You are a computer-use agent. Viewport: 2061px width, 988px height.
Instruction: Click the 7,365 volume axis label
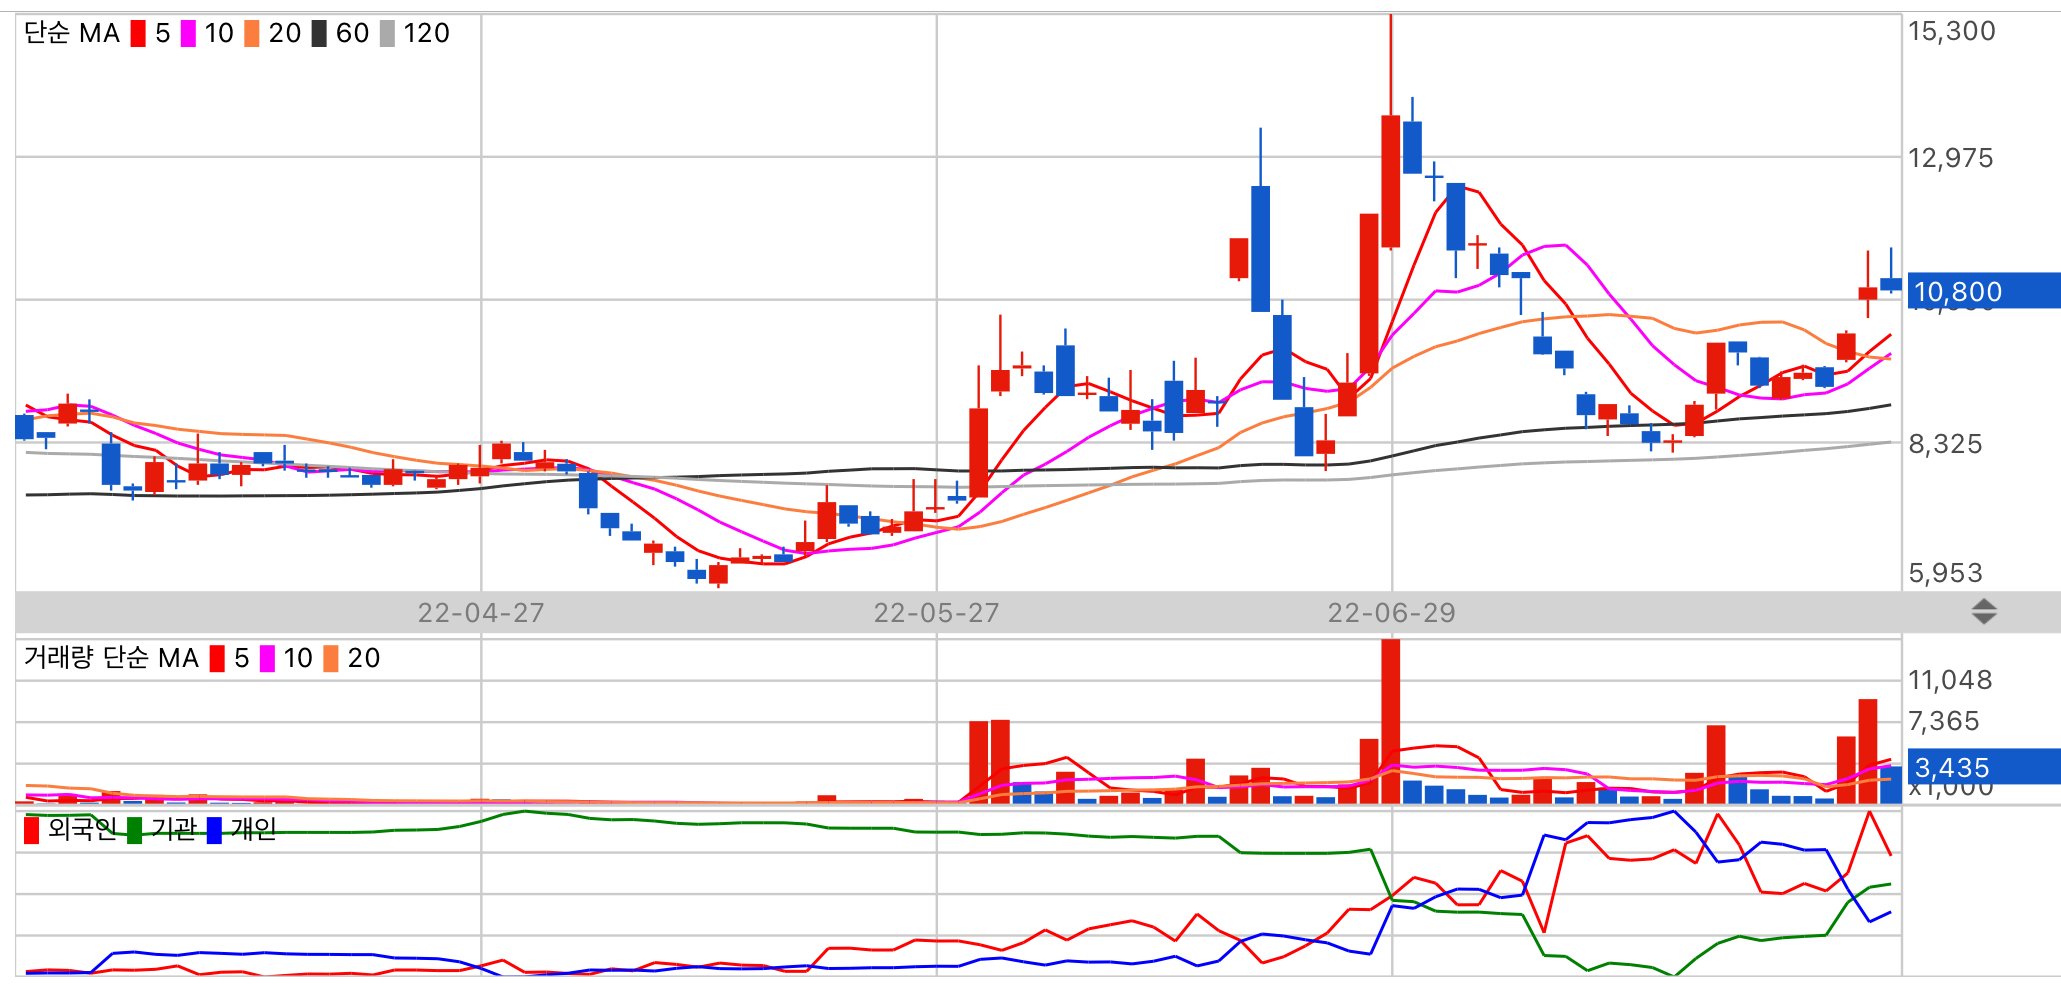coord(1944,721)
